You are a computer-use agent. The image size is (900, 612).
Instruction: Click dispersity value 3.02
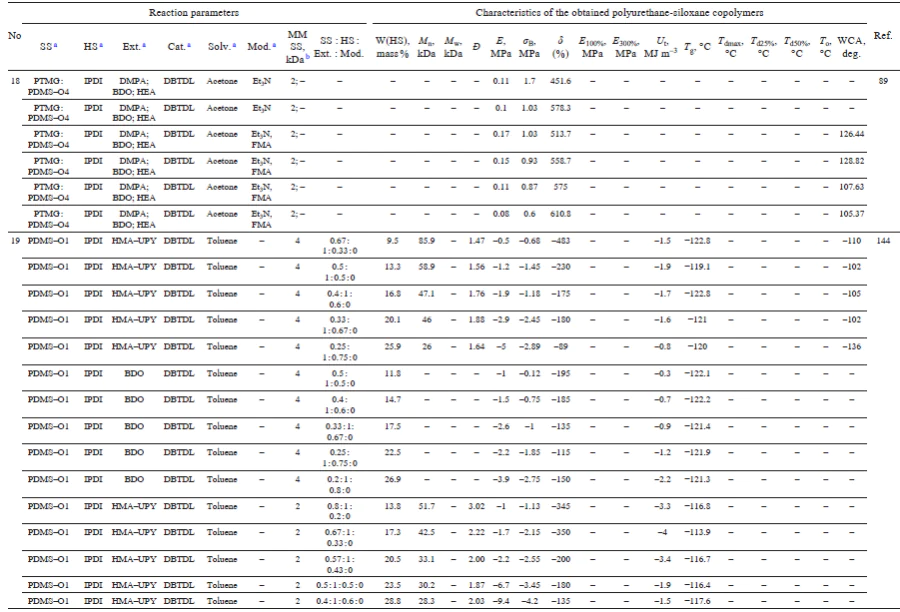pos(476,506)
